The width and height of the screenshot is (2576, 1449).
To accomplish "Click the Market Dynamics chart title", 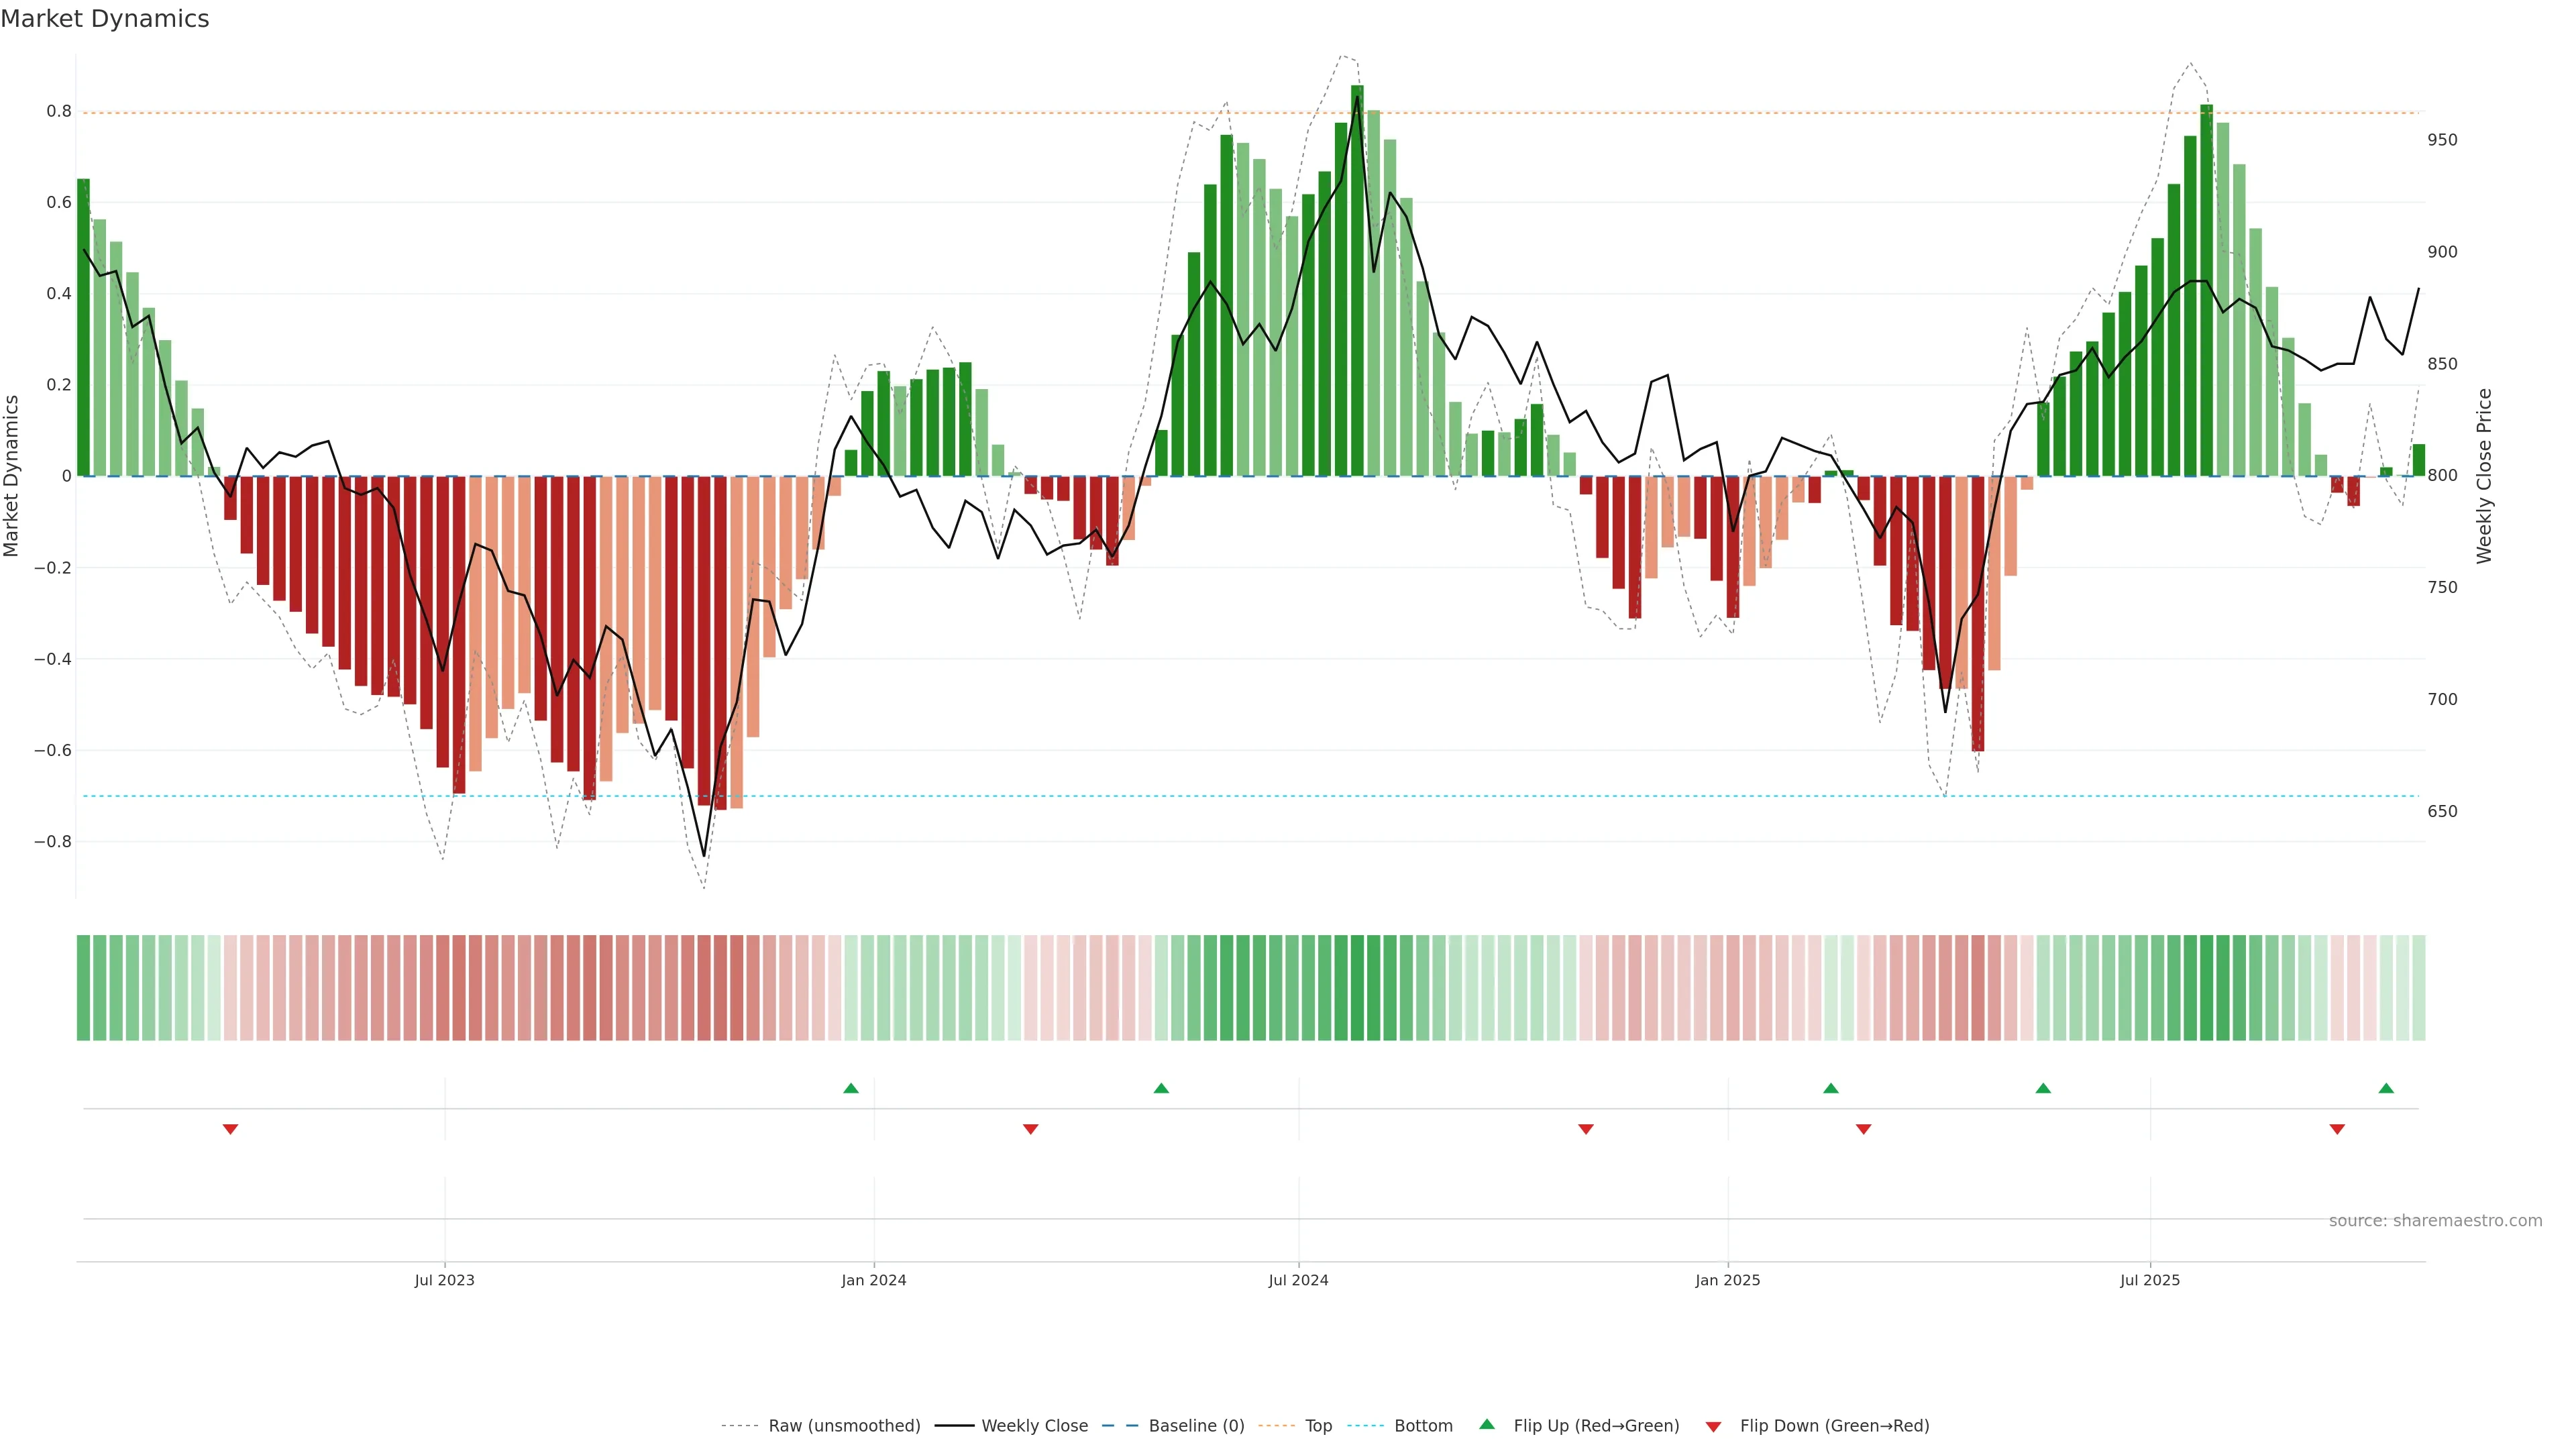I will [x=105, y=19].
